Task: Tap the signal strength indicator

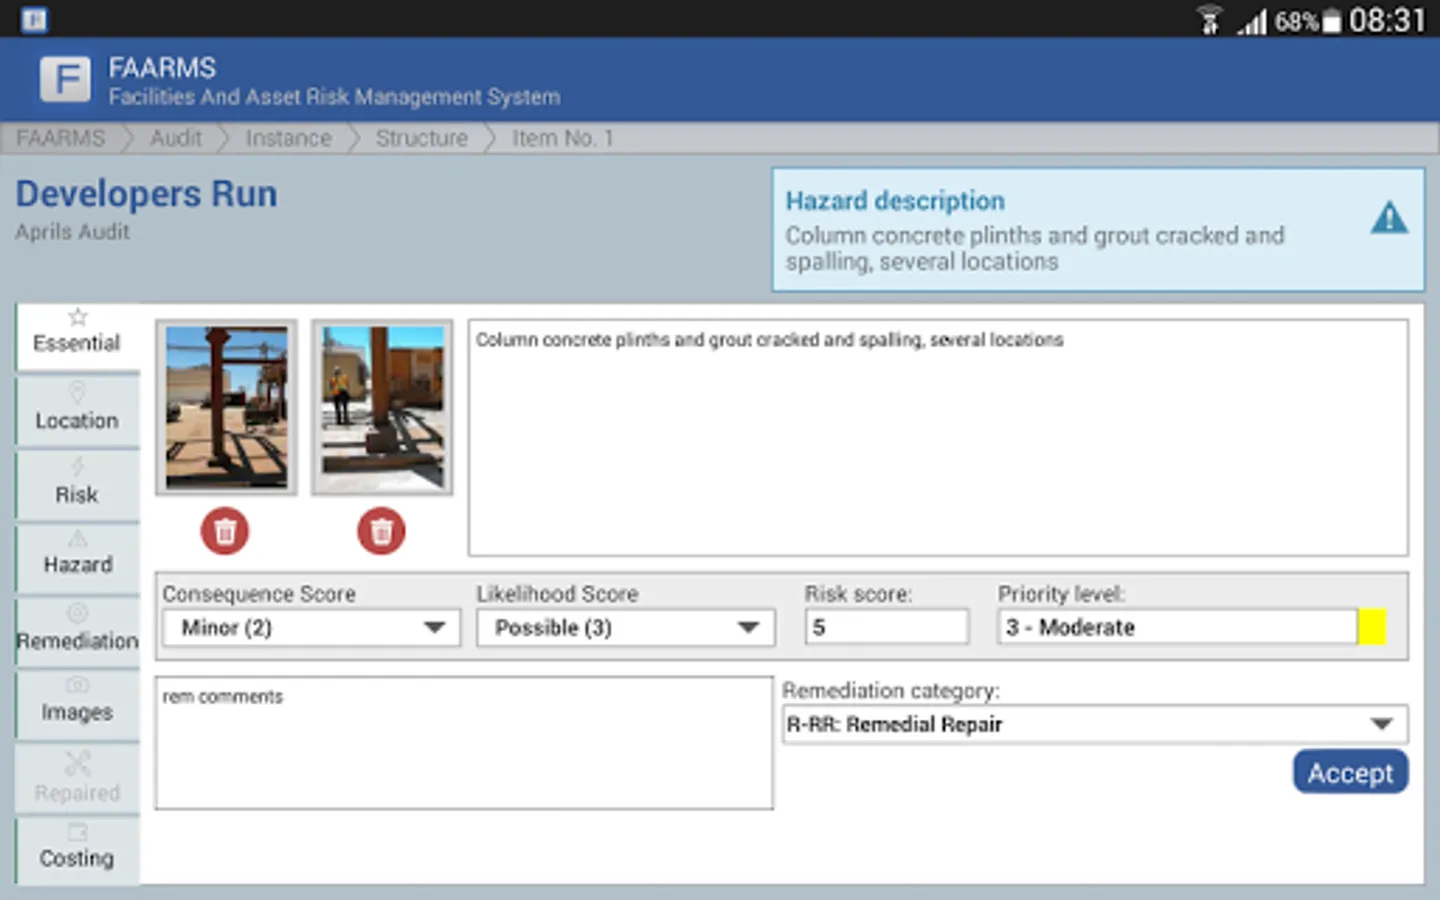Action: [x=1252, y=21]
